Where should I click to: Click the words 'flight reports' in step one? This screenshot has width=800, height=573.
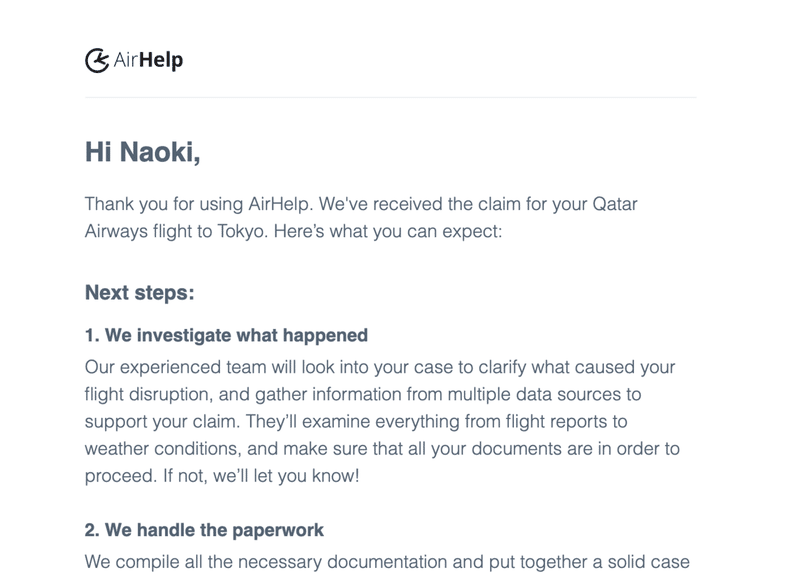click(556, 421)
